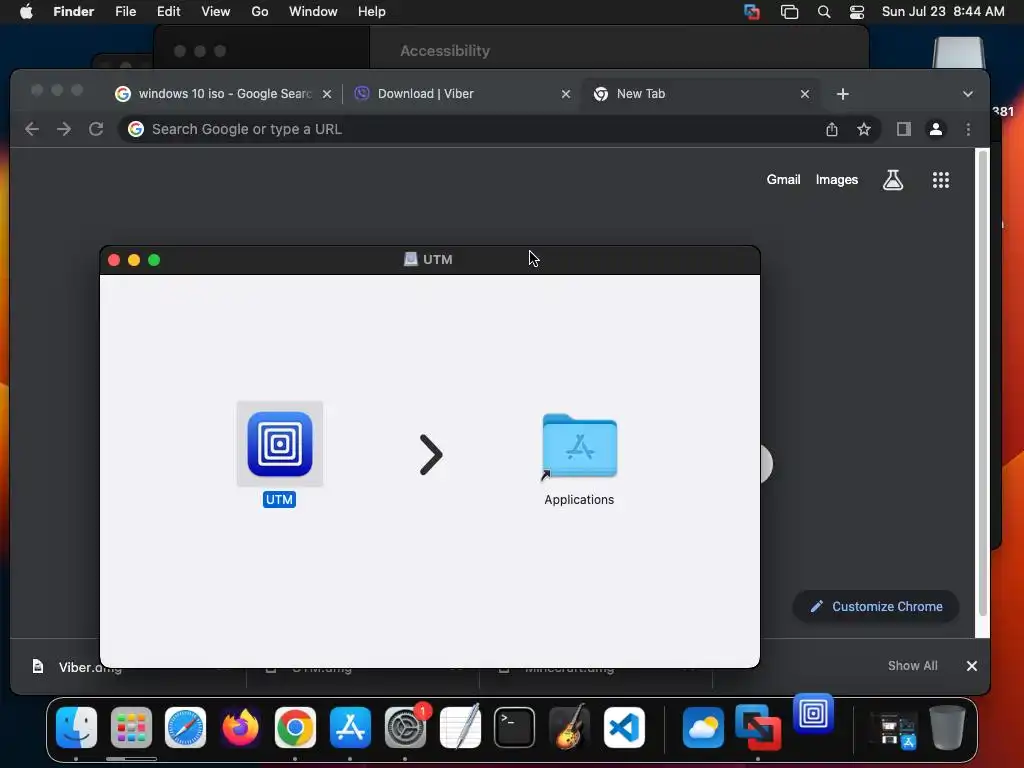1024x768 pixels.
Task: Toggle the Chrome side panel
Action: point(904,129)
